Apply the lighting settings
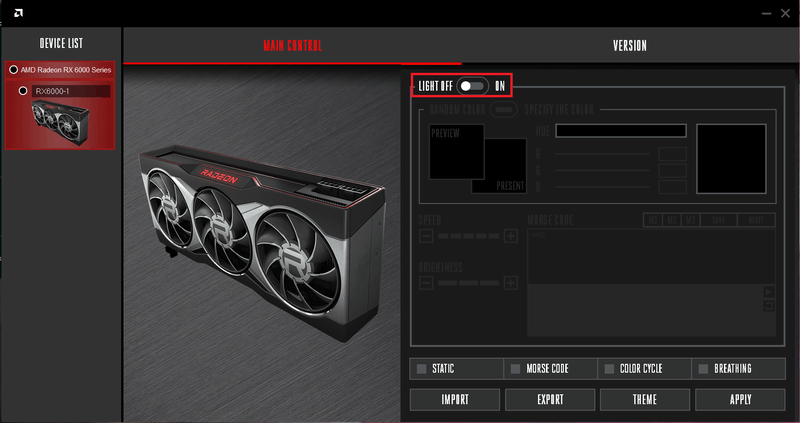Image resolution: width=800 pixels, height=423 pixels. 740,400
